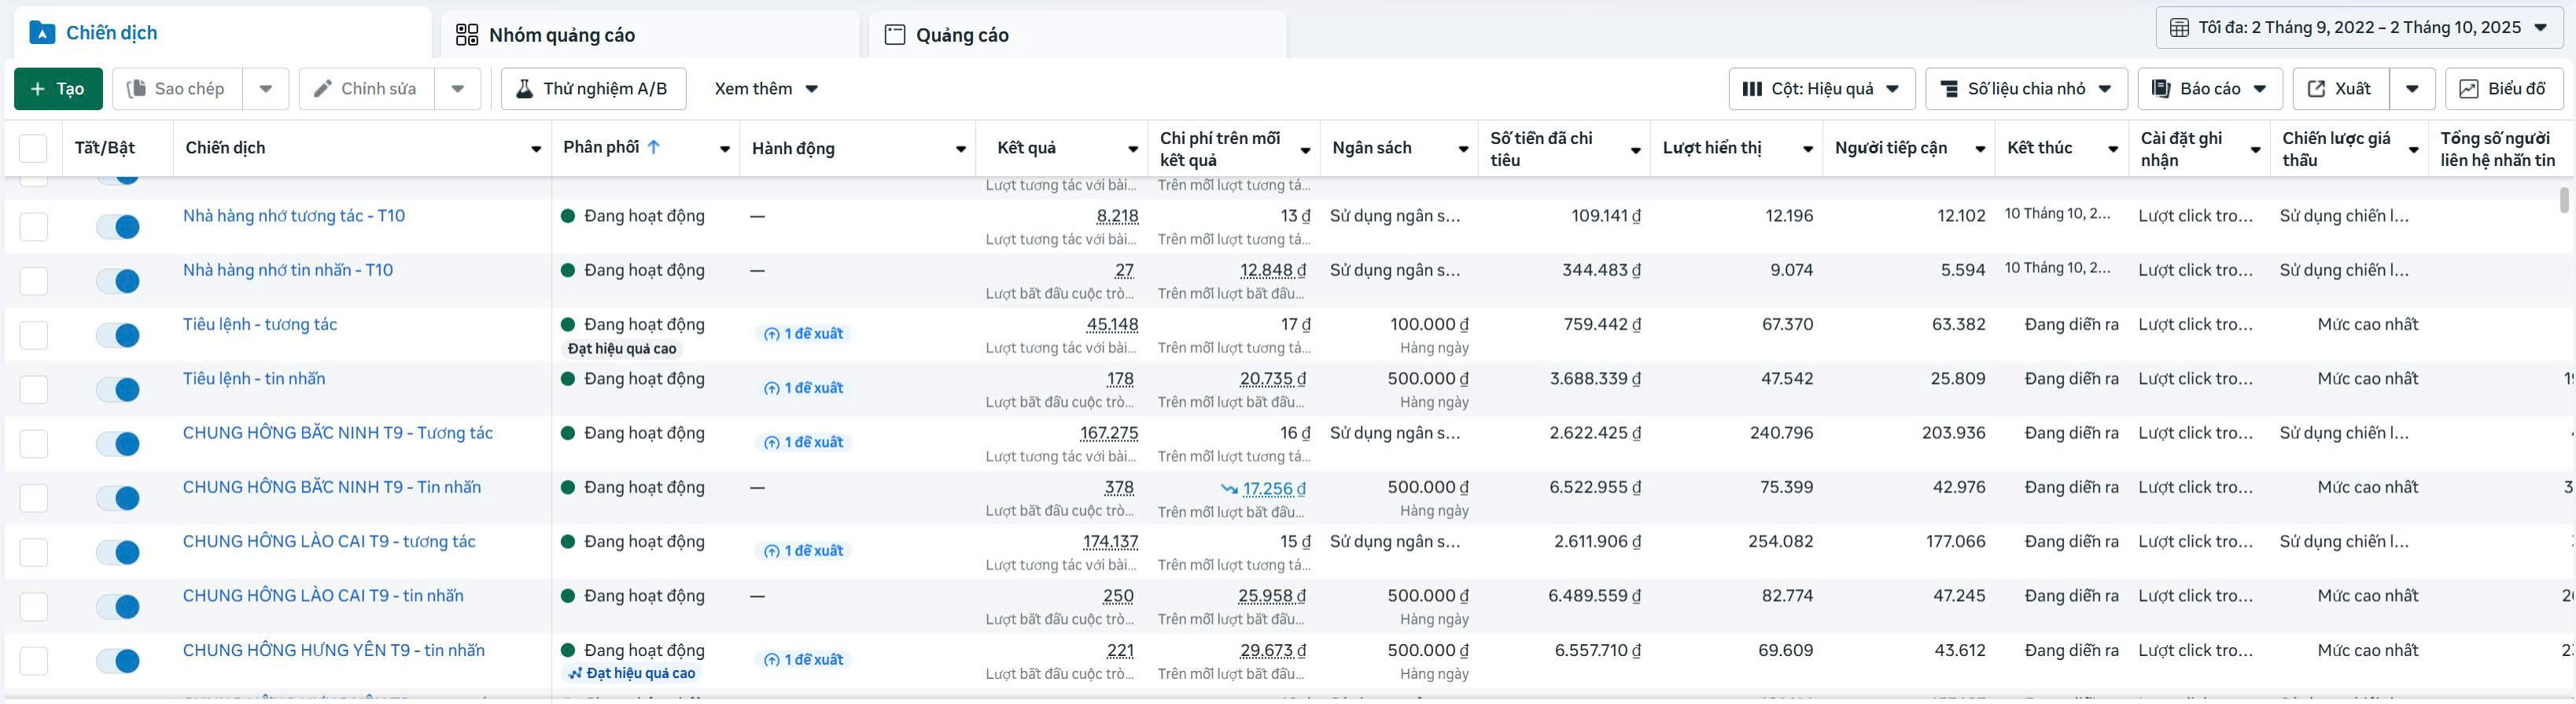Viewport: 2576px width, 704px height.
Task: Expand the Cột: Hiệu quả columns dropdown
Action: (1821, 89)
